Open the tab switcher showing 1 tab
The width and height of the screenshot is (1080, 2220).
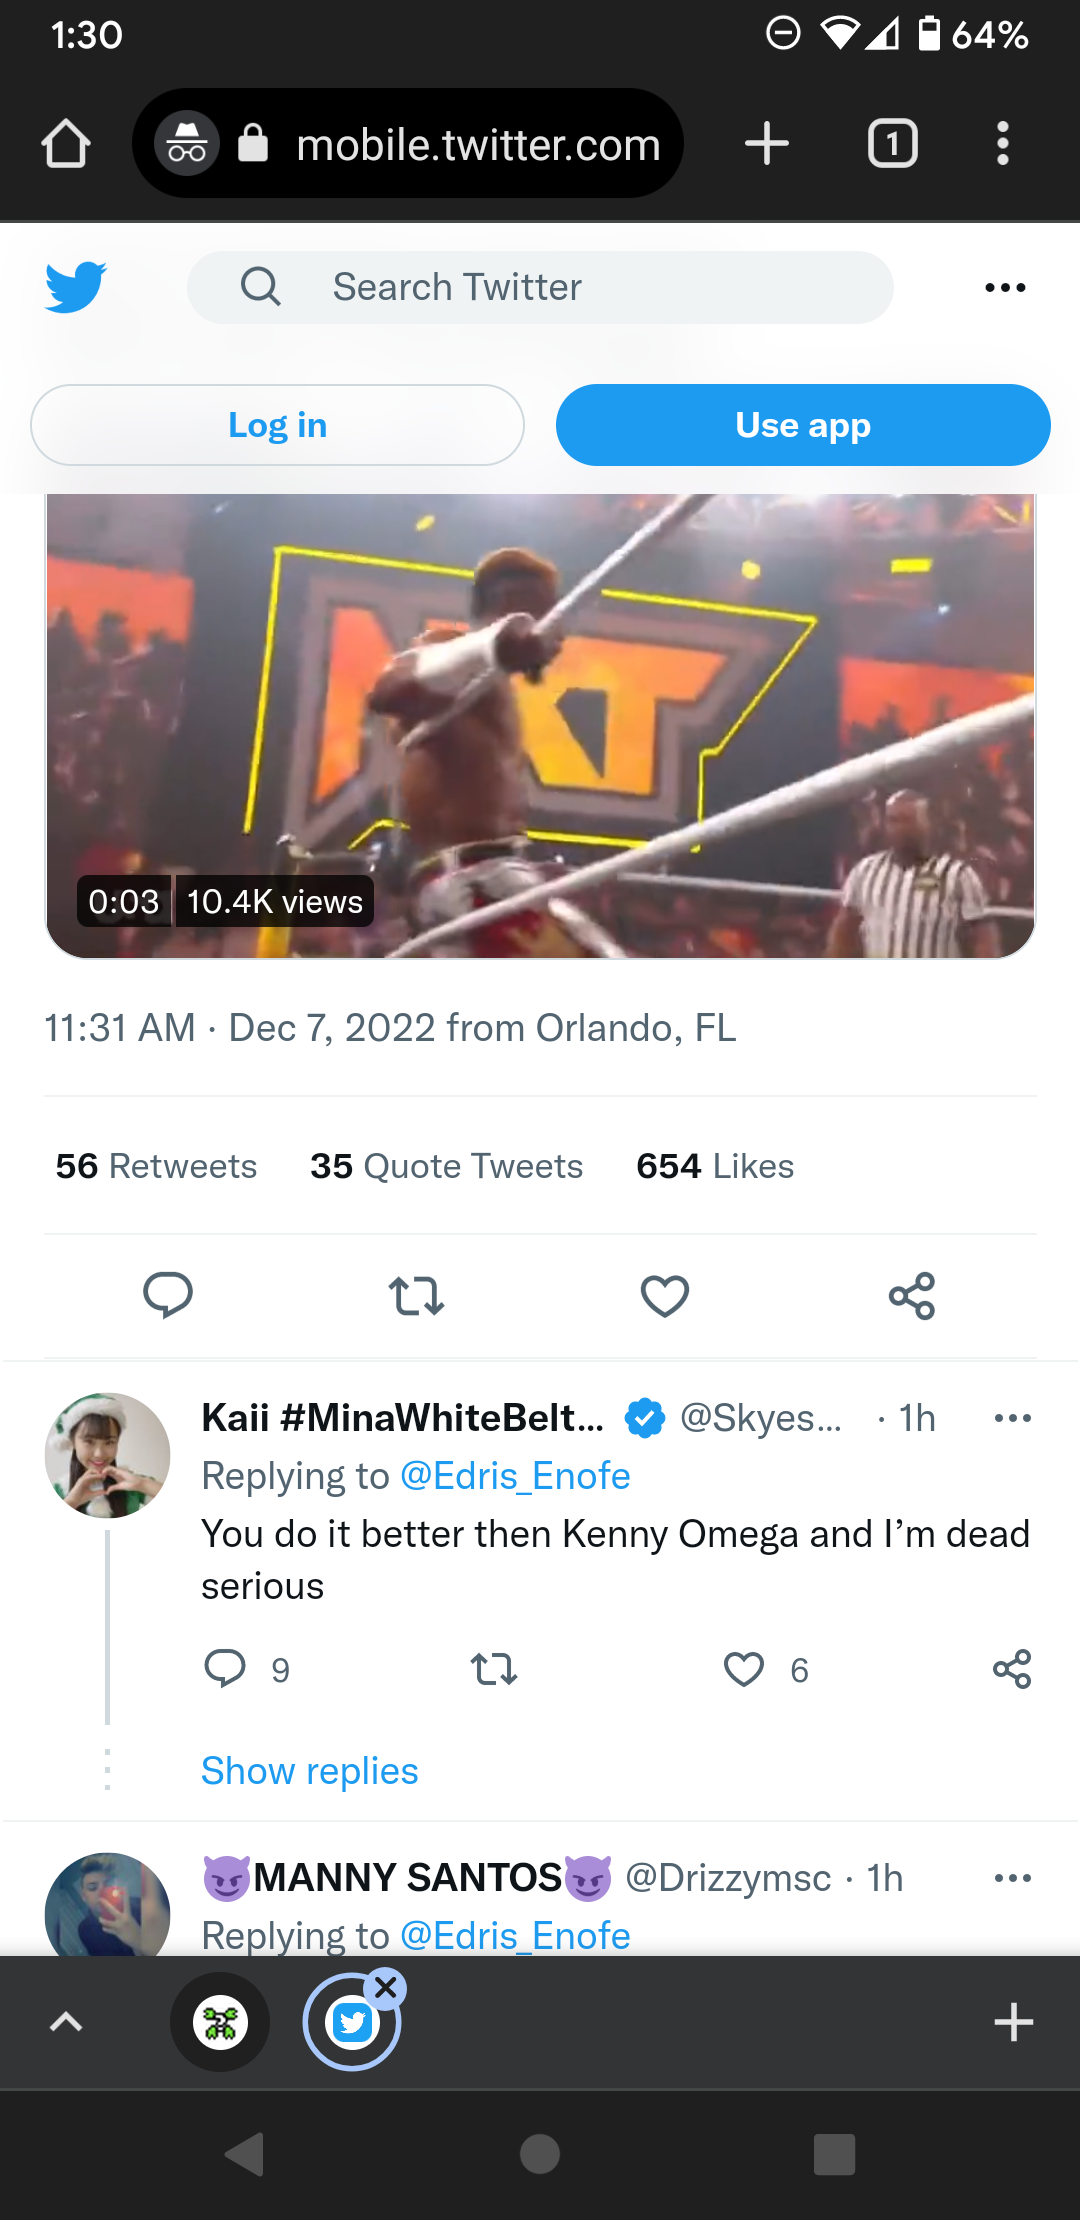tap(892, 144)
